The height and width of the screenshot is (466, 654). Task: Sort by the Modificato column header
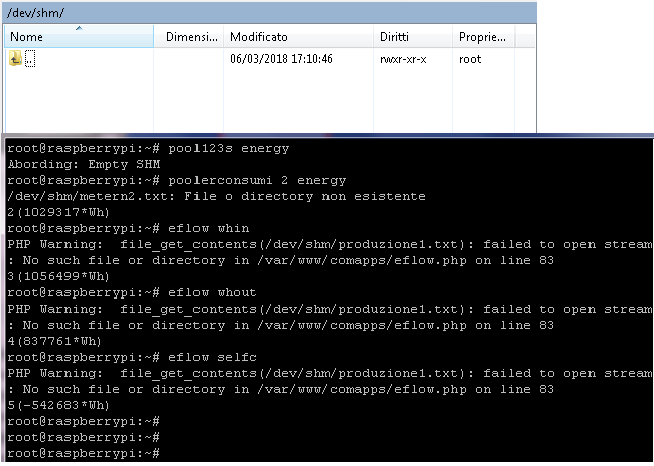tap(299, 37)
